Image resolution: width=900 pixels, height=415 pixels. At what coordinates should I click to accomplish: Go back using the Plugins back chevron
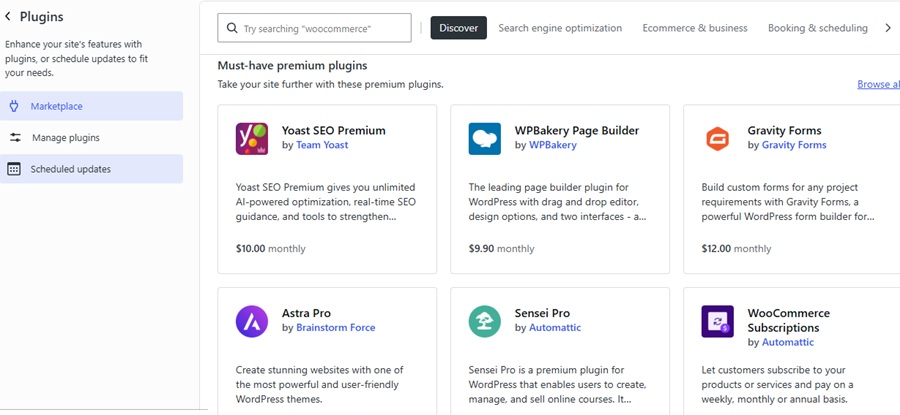[7, 17]
